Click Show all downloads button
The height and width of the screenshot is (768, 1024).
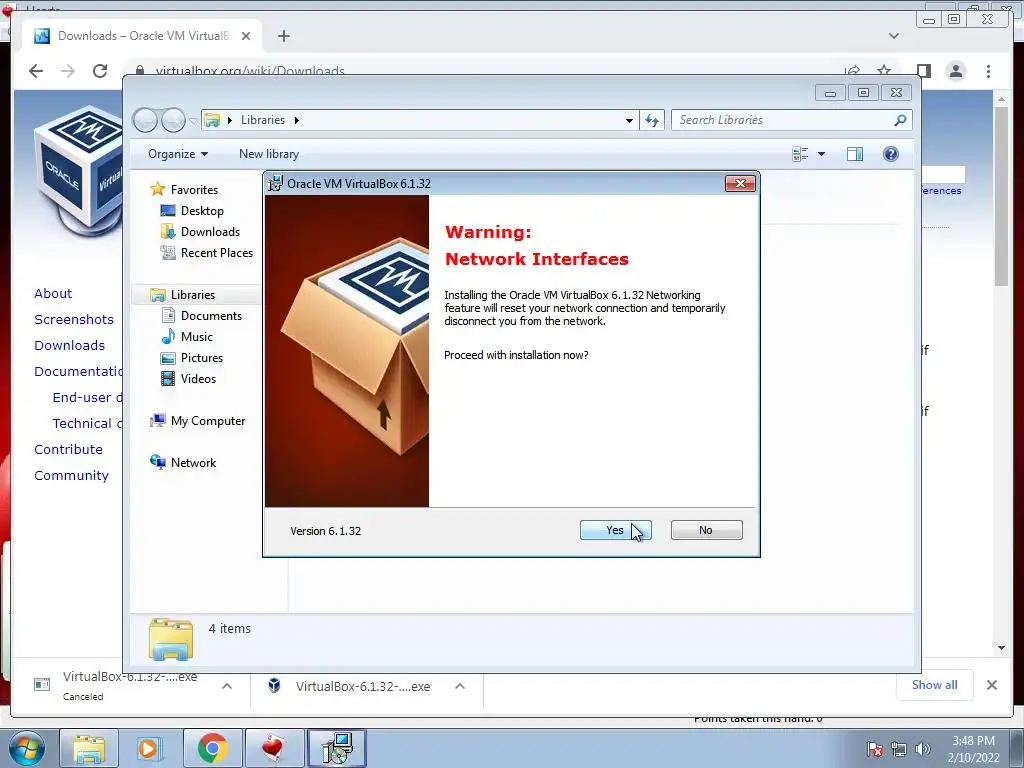tap(935, 685)
